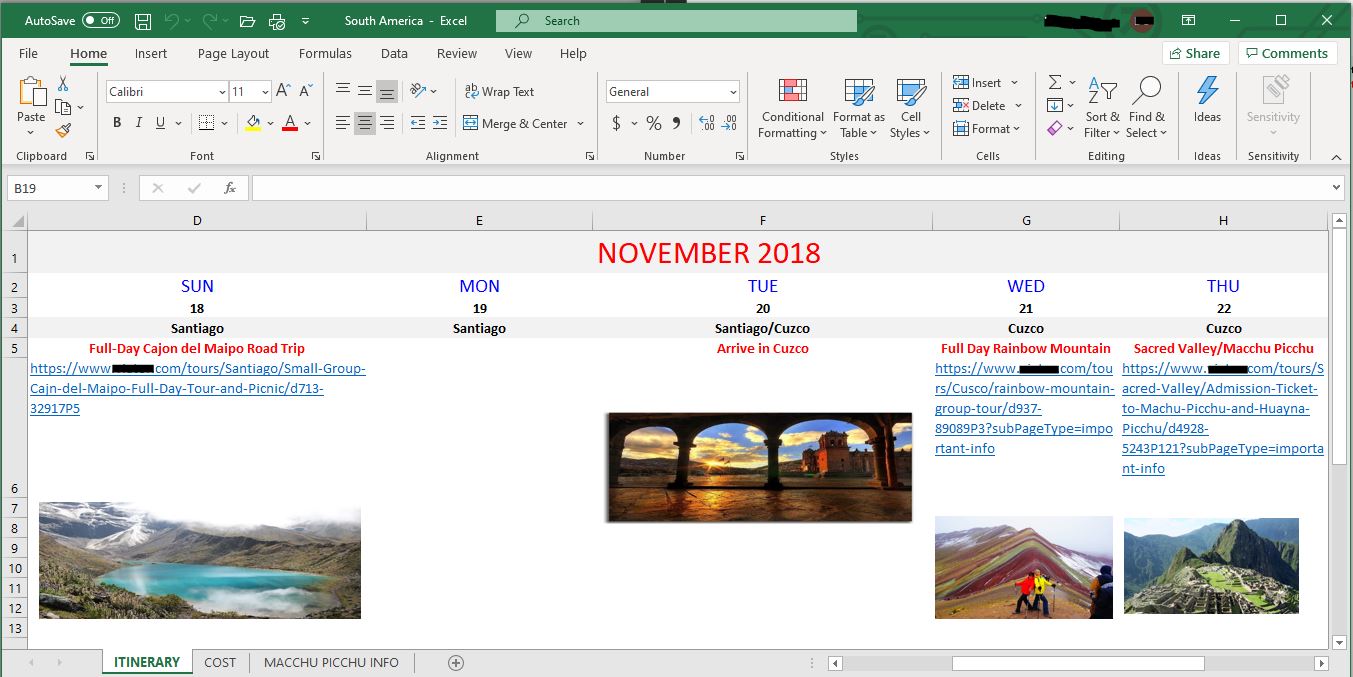Apply Percent Style formatting
This screenshot has height=677, width=1353.
(x=653, y=124)
